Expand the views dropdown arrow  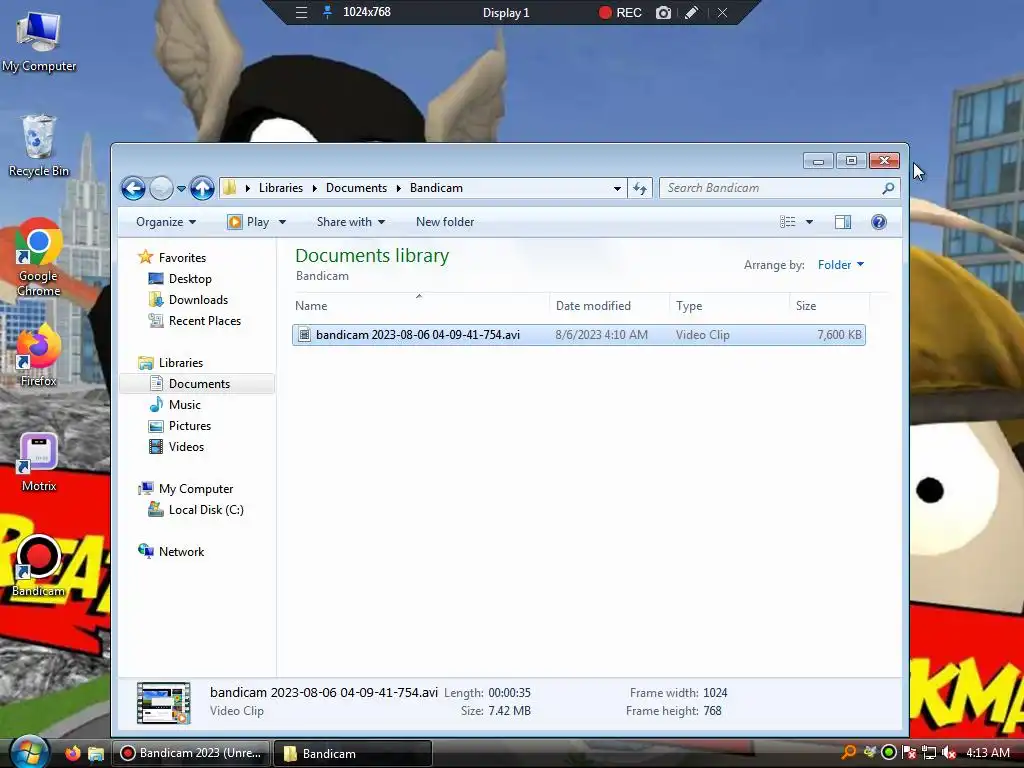click(x=809, y=222)
